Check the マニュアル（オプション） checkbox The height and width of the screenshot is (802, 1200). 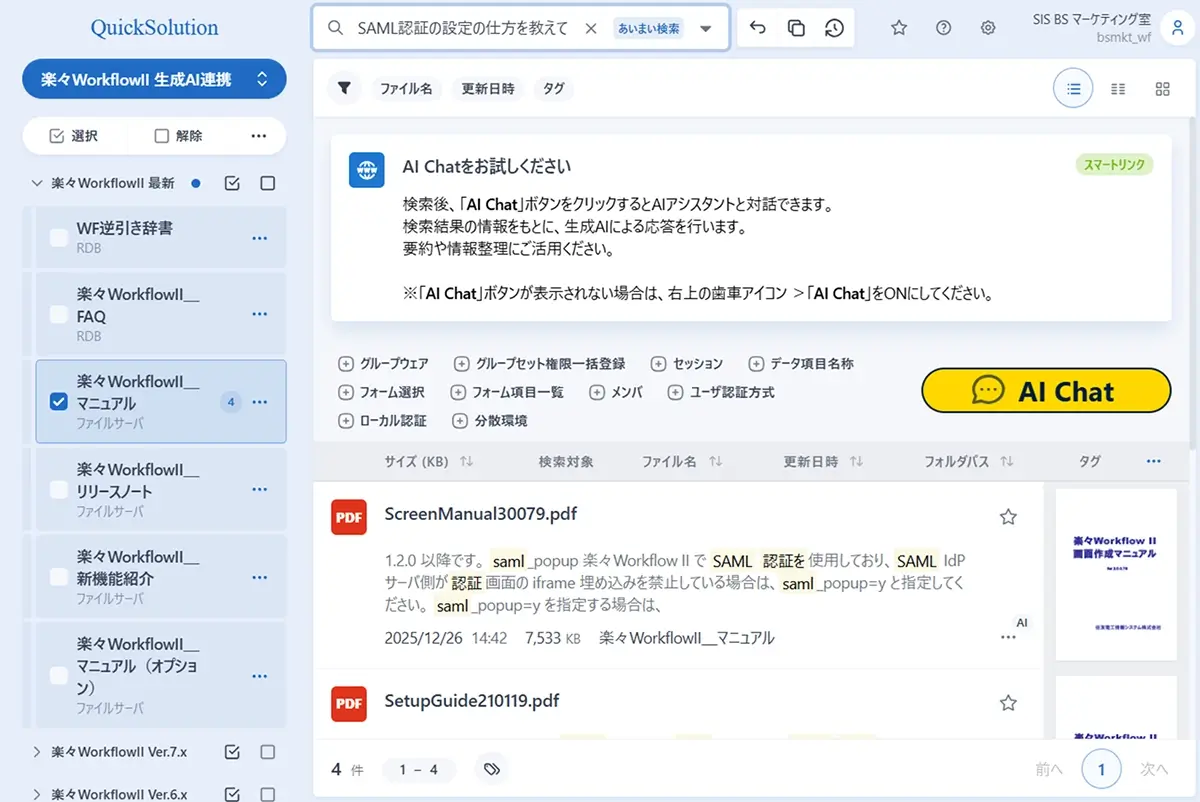[x=59, y=676]
